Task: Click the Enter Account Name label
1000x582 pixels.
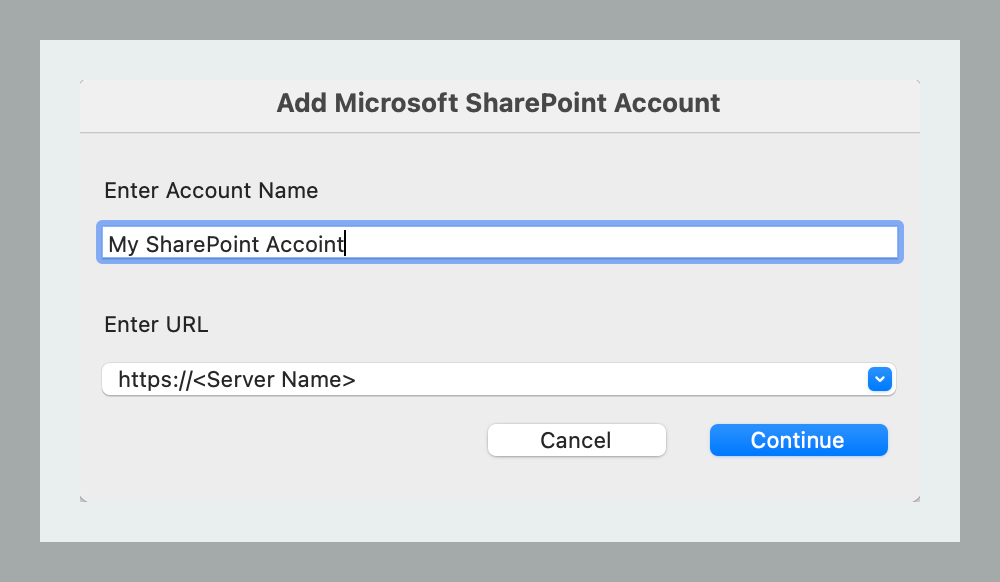Action: tap(211, 190)
